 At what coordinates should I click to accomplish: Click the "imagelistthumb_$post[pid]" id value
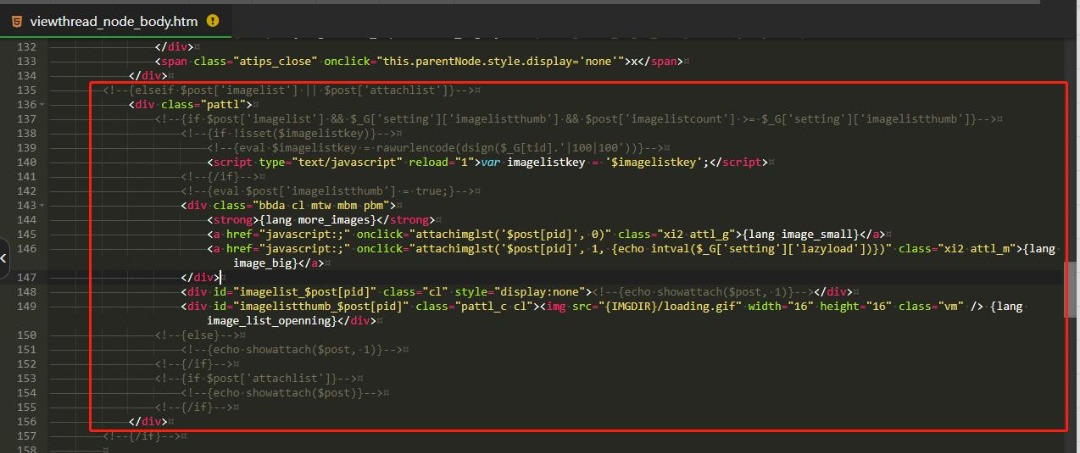point(322,306)
